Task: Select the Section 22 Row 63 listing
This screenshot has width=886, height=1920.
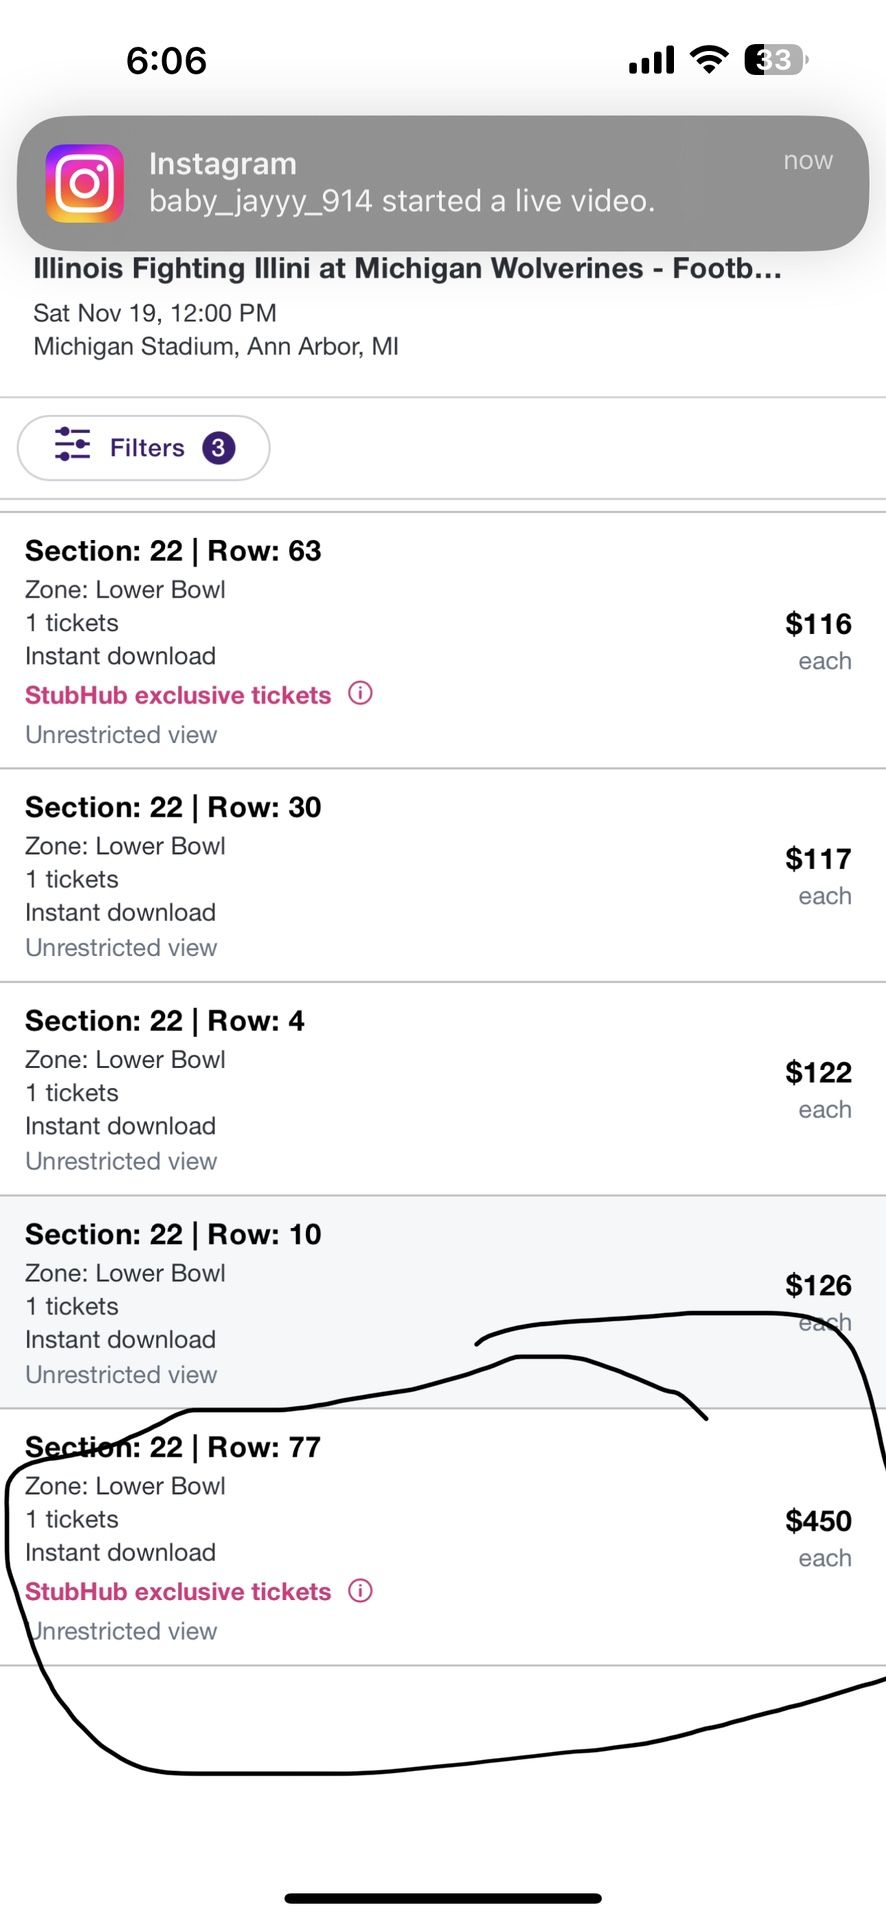Action: [x=443, y=641]
